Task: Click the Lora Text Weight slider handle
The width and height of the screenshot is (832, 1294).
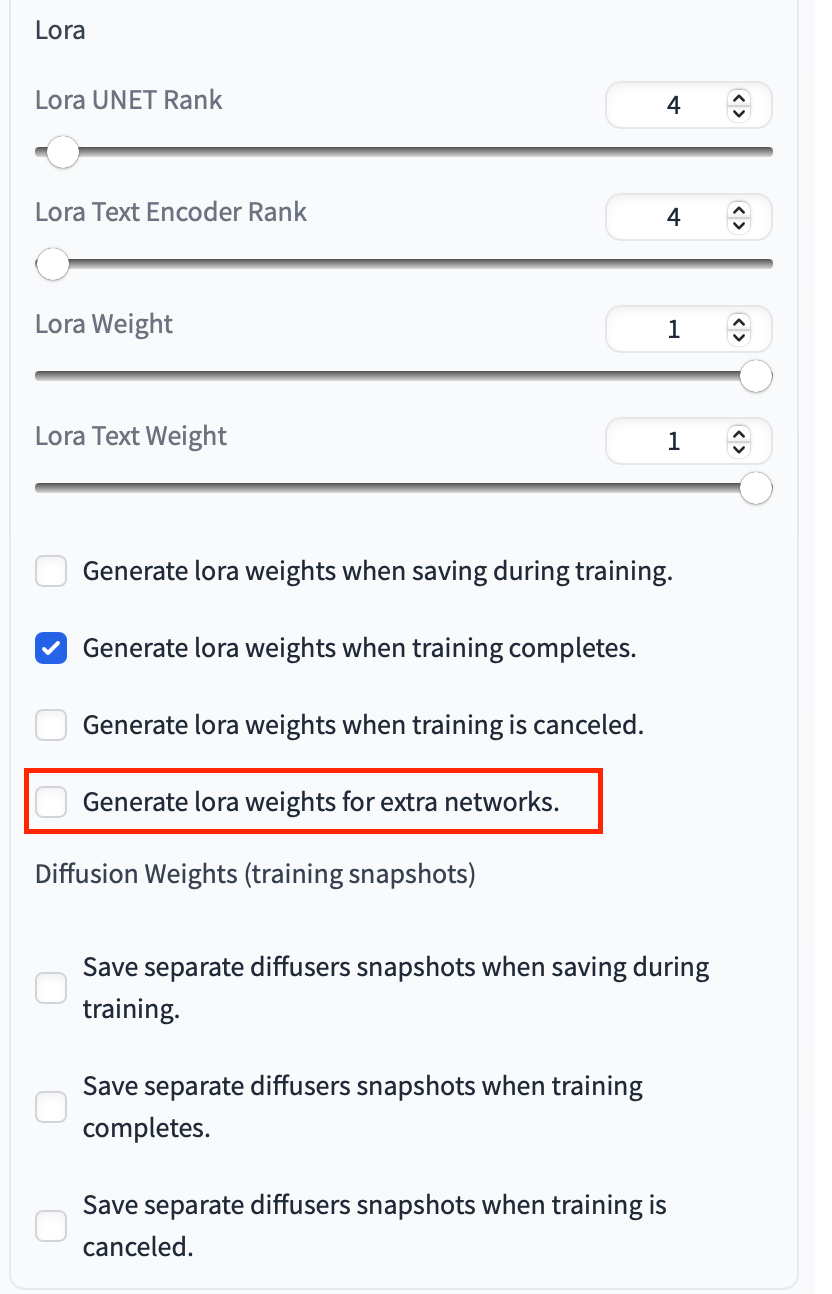Action: pyautogui.click(x=756, y=489)
